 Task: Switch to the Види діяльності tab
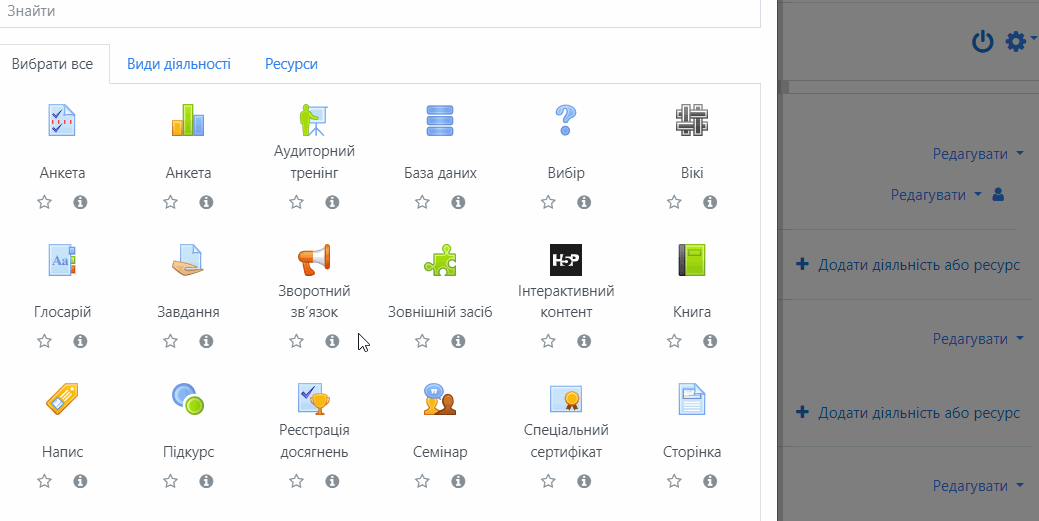[179, 64]
